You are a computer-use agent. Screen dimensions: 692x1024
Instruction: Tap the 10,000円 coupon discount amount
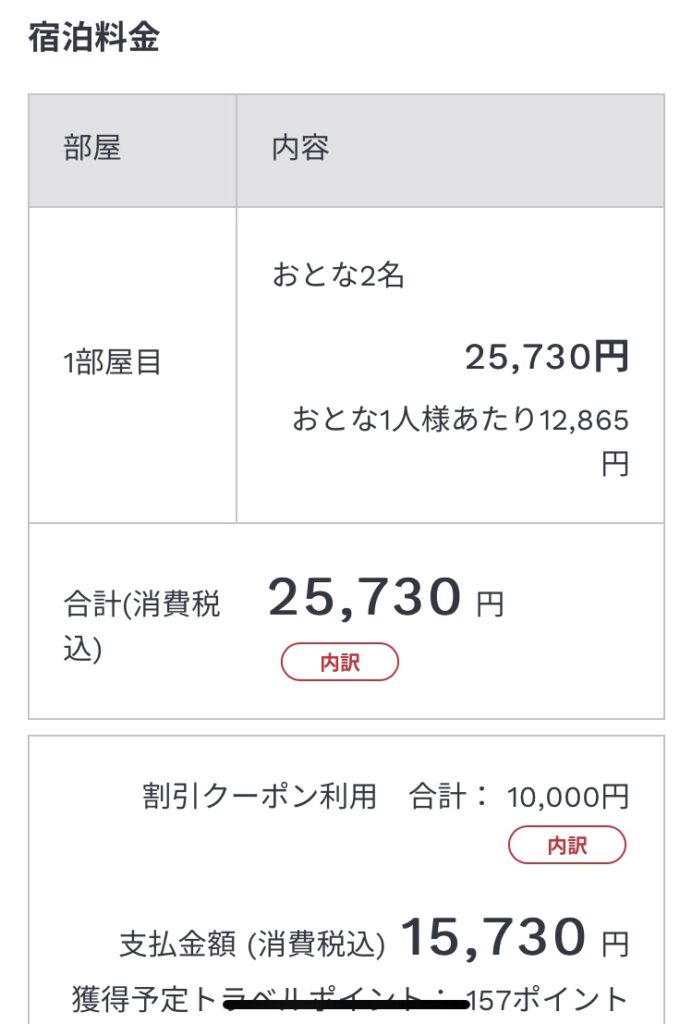[568, 797]
